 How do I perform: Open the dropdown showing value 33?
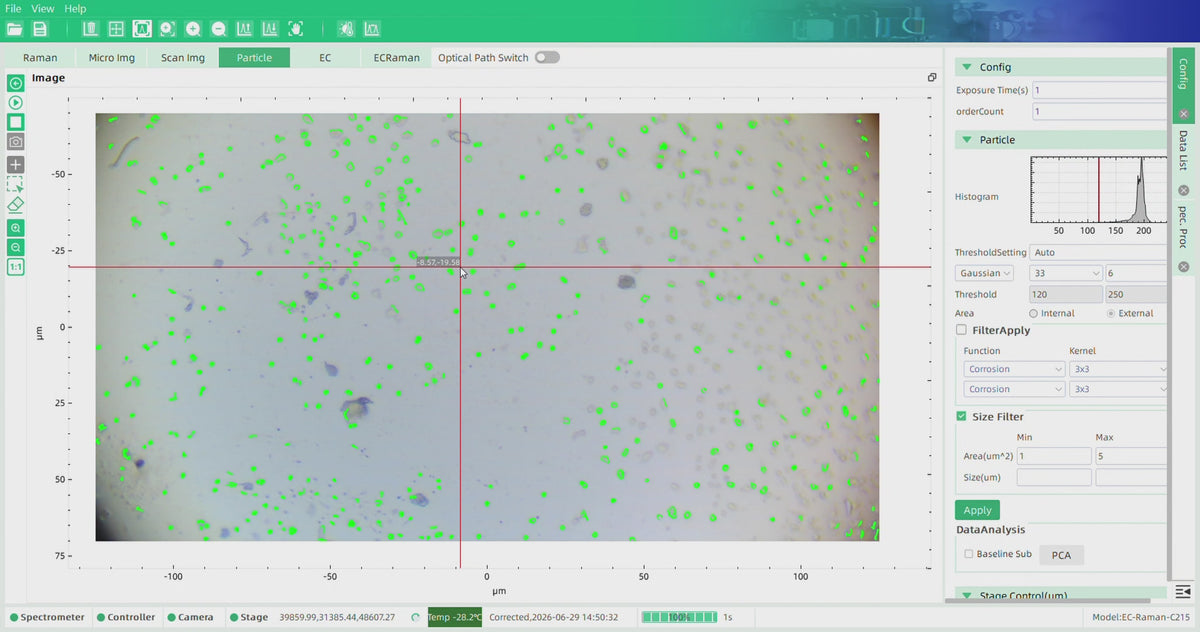tap(1066, 273)
